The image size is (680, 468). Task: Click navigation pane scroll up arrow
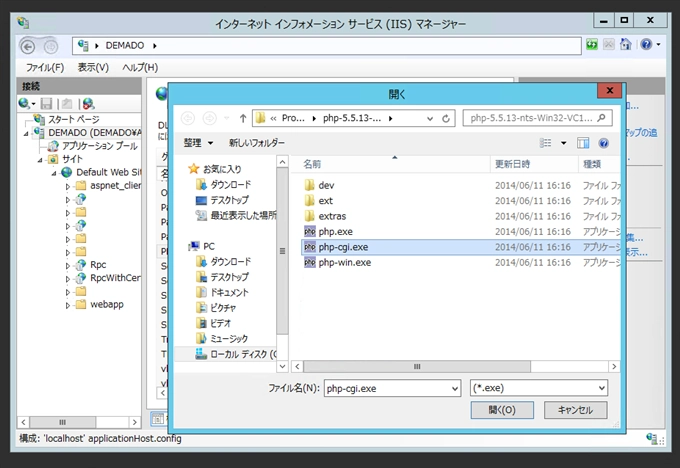(282, 162)
